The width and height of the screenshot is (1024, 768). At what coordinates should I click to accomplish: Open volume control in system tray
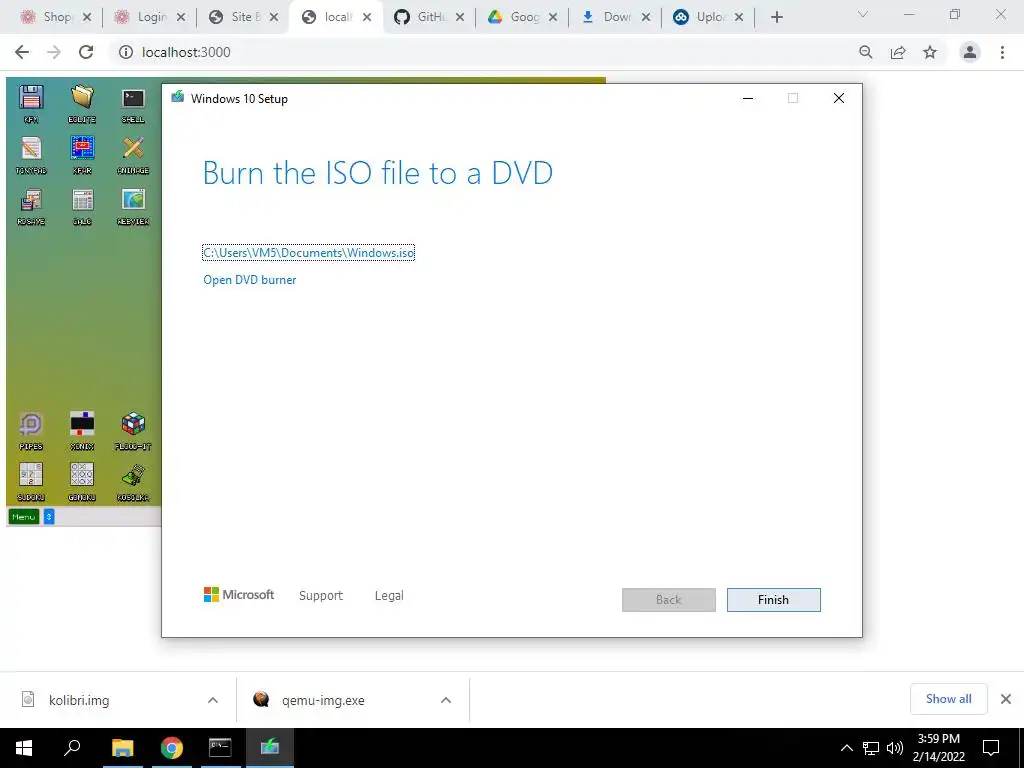click(895, 748)
